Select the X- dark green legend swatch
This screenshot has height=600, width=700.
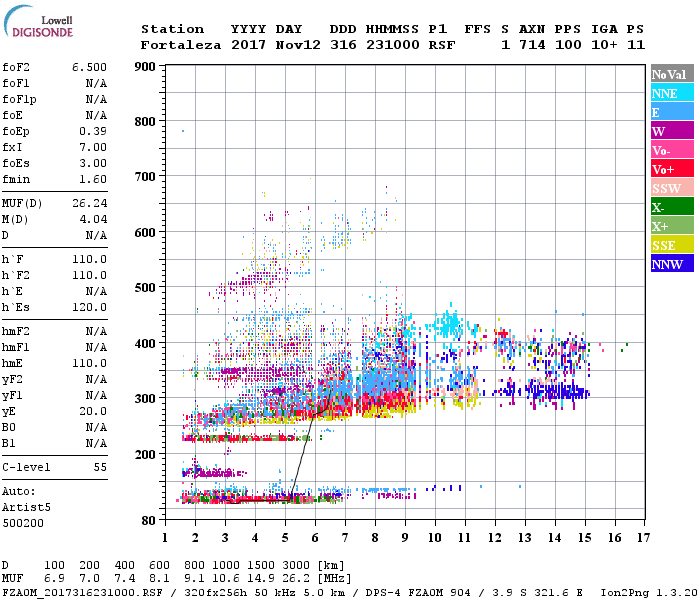click(672, 207)
